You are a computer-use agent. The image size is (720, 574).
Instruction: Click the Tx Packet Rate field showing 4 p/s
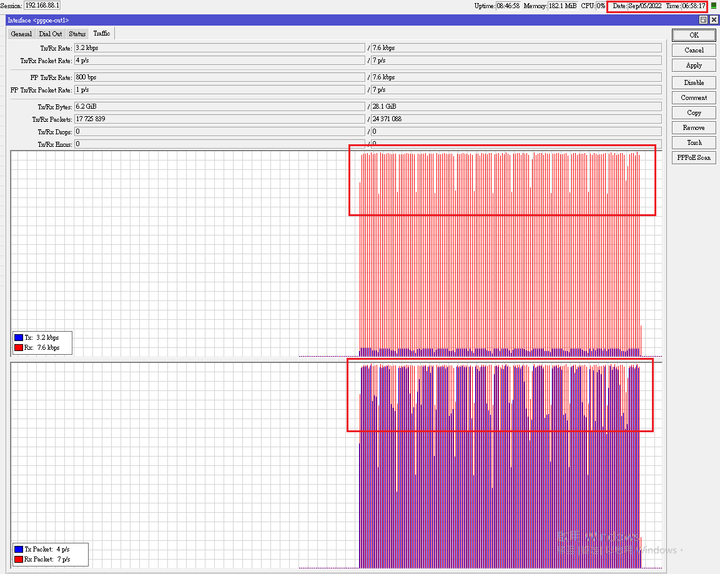219,61
